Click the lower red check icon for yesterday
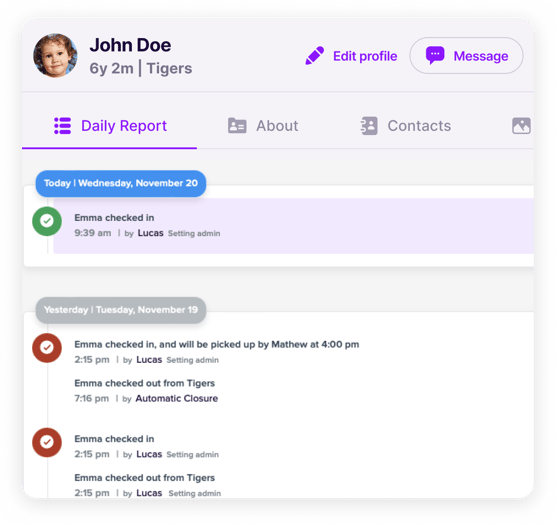Viewport: 556px width, 524px height. click(47, 442)
